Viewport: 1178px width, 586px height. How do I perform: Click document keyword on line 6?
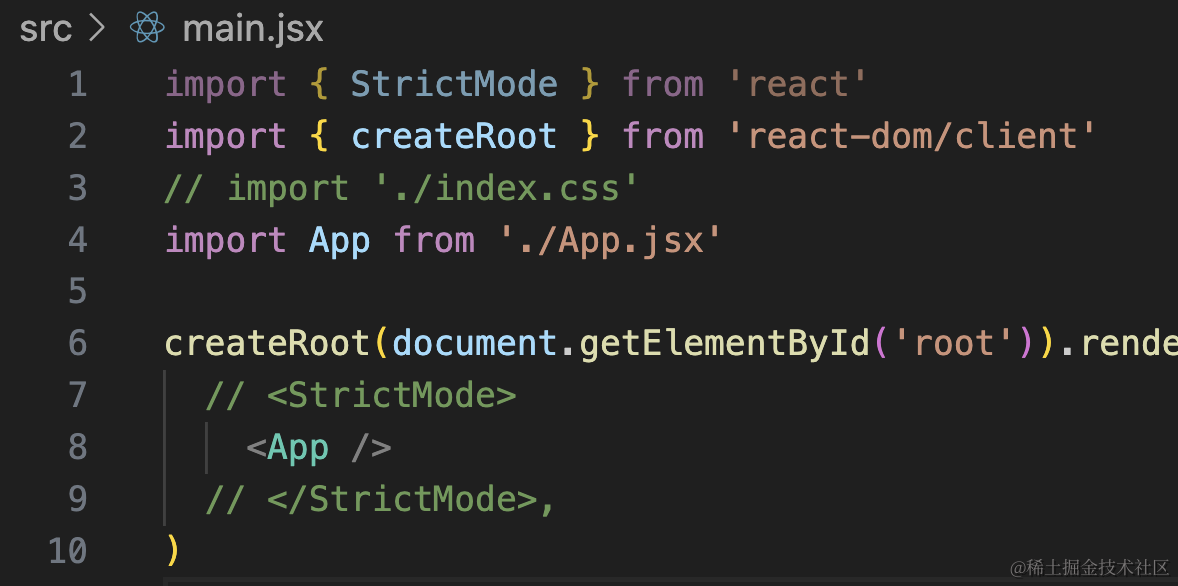(x=475, y=343)
